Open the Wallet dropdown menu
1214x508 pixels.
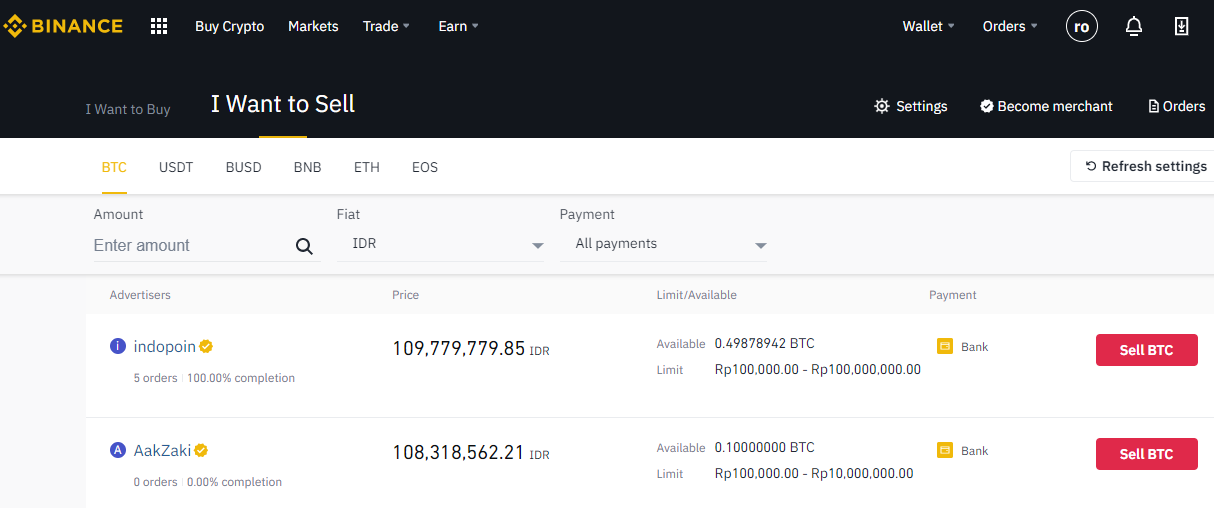(928, 26)
